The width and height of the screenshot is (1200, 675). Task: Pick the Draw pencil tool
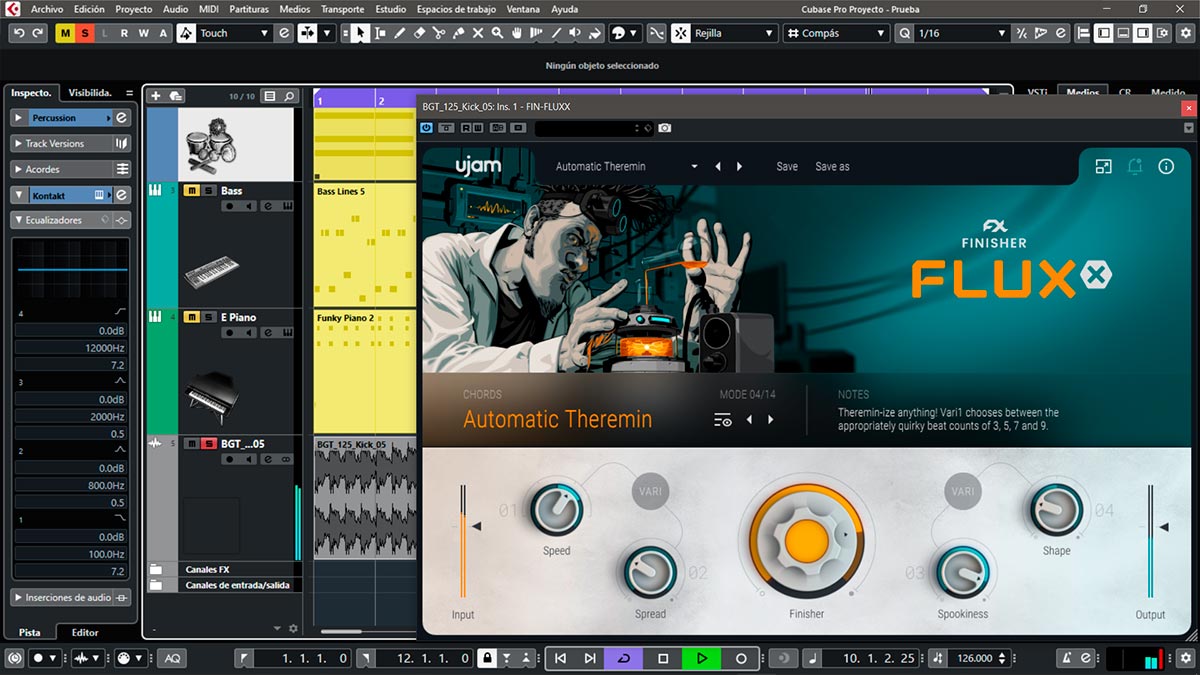coord(400,33)
